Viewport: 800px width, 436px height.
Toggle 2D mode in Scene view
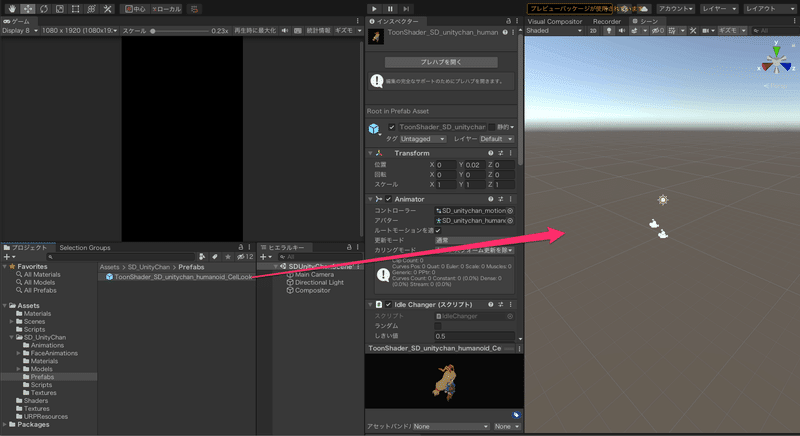click(593, 31)
